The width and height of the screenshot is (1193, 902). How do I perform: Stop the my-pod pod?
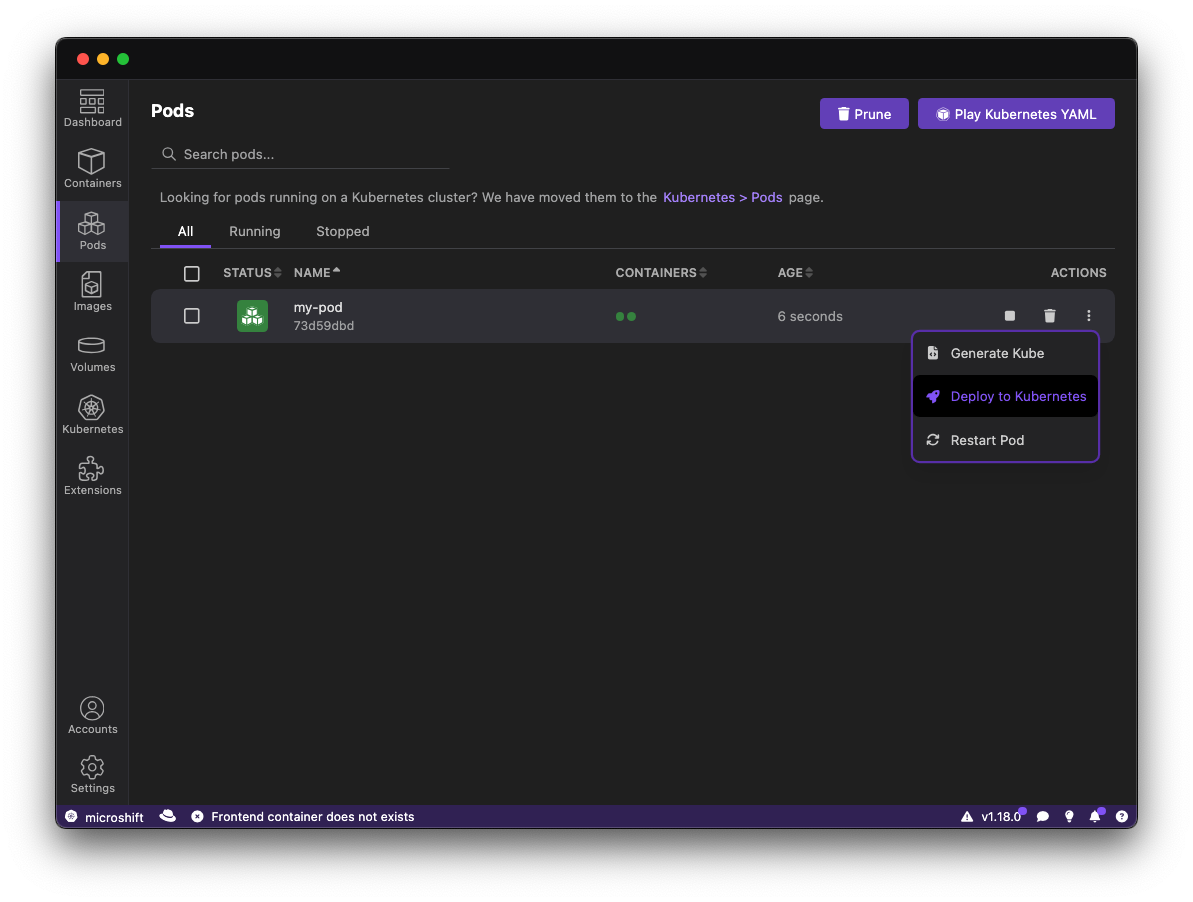1010,316
